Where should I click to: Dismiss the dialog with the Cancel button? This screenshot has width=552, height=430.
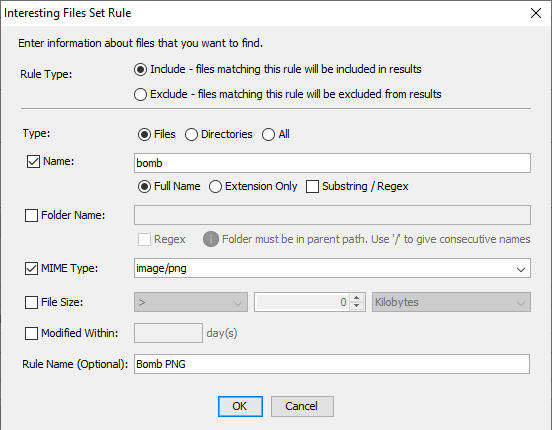(x=302, y=406)
